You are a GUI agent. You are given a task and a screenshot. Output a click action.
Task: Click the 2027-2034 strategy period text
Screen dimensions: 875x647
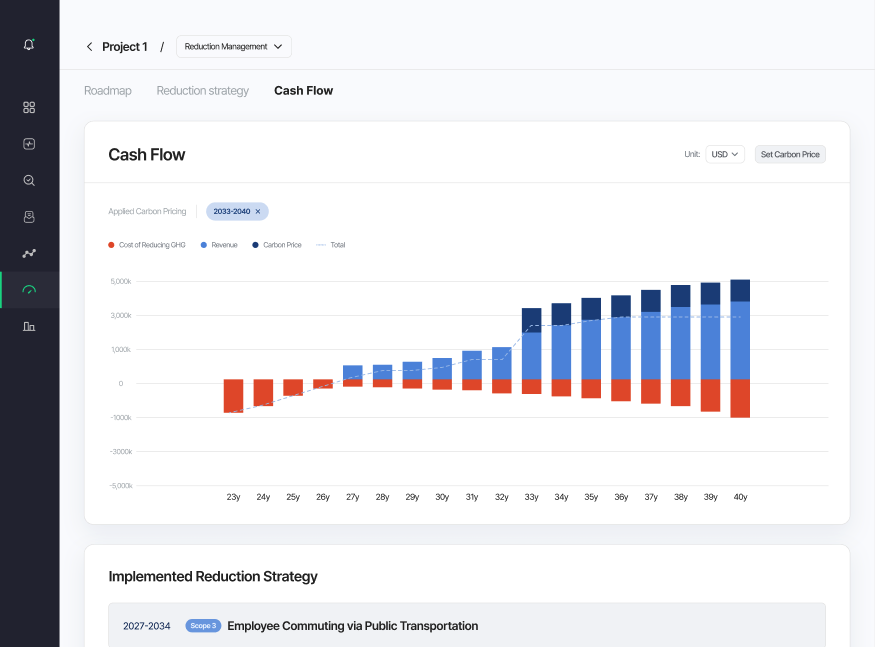(146, 626)
